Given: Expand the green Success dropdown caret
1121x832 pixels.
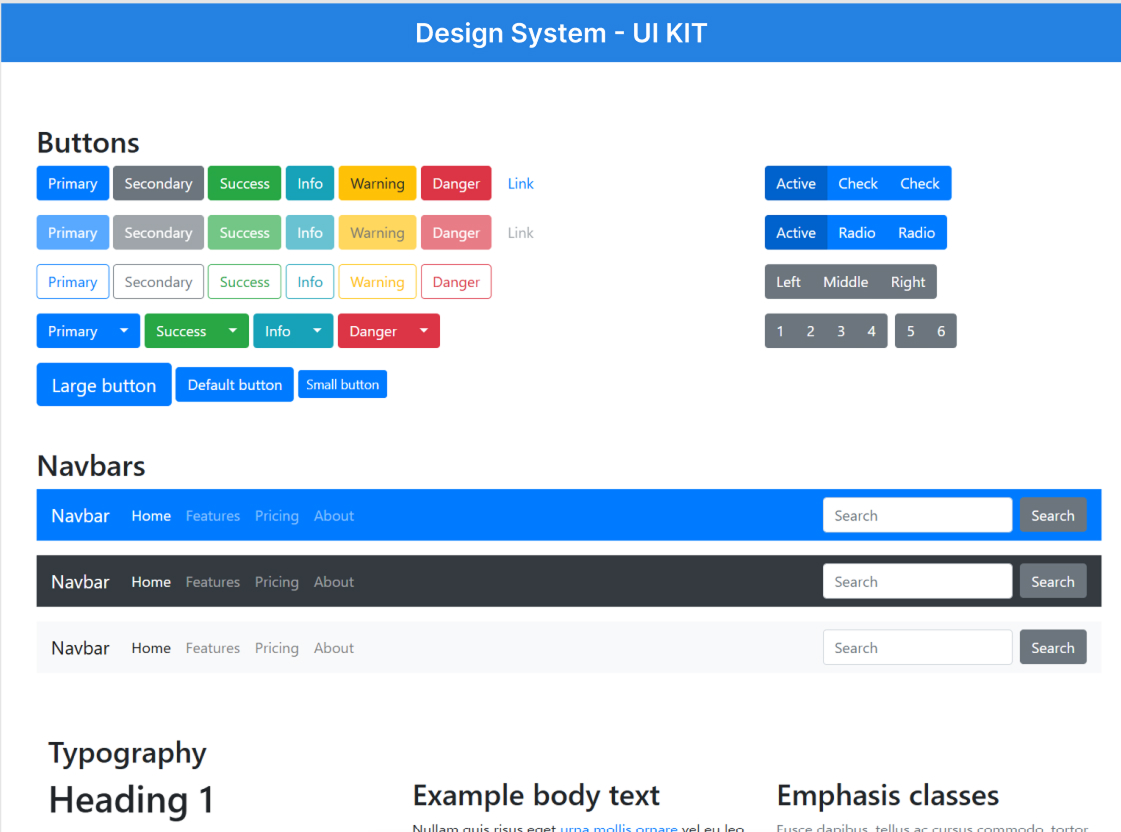Looking at the screenshot, I should 232,331.
